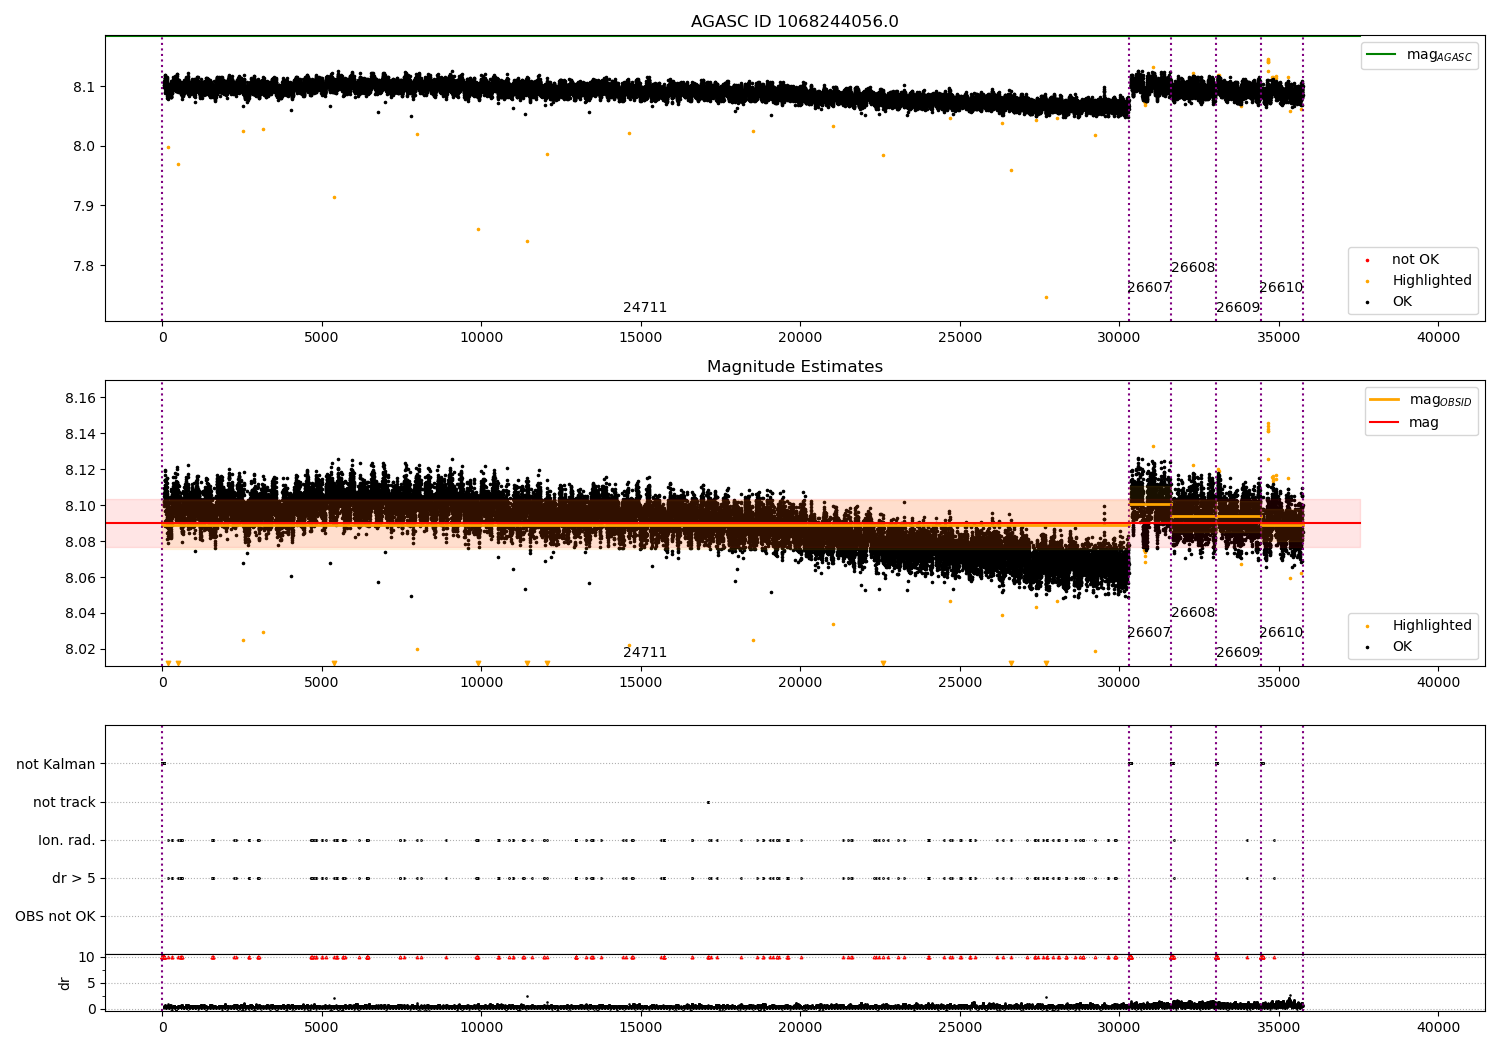Click 'Highlighted' in the top plot legend
The width and height of the screenshot is (1500, 1050).
pyautogui.click(x=1432, y=281)
